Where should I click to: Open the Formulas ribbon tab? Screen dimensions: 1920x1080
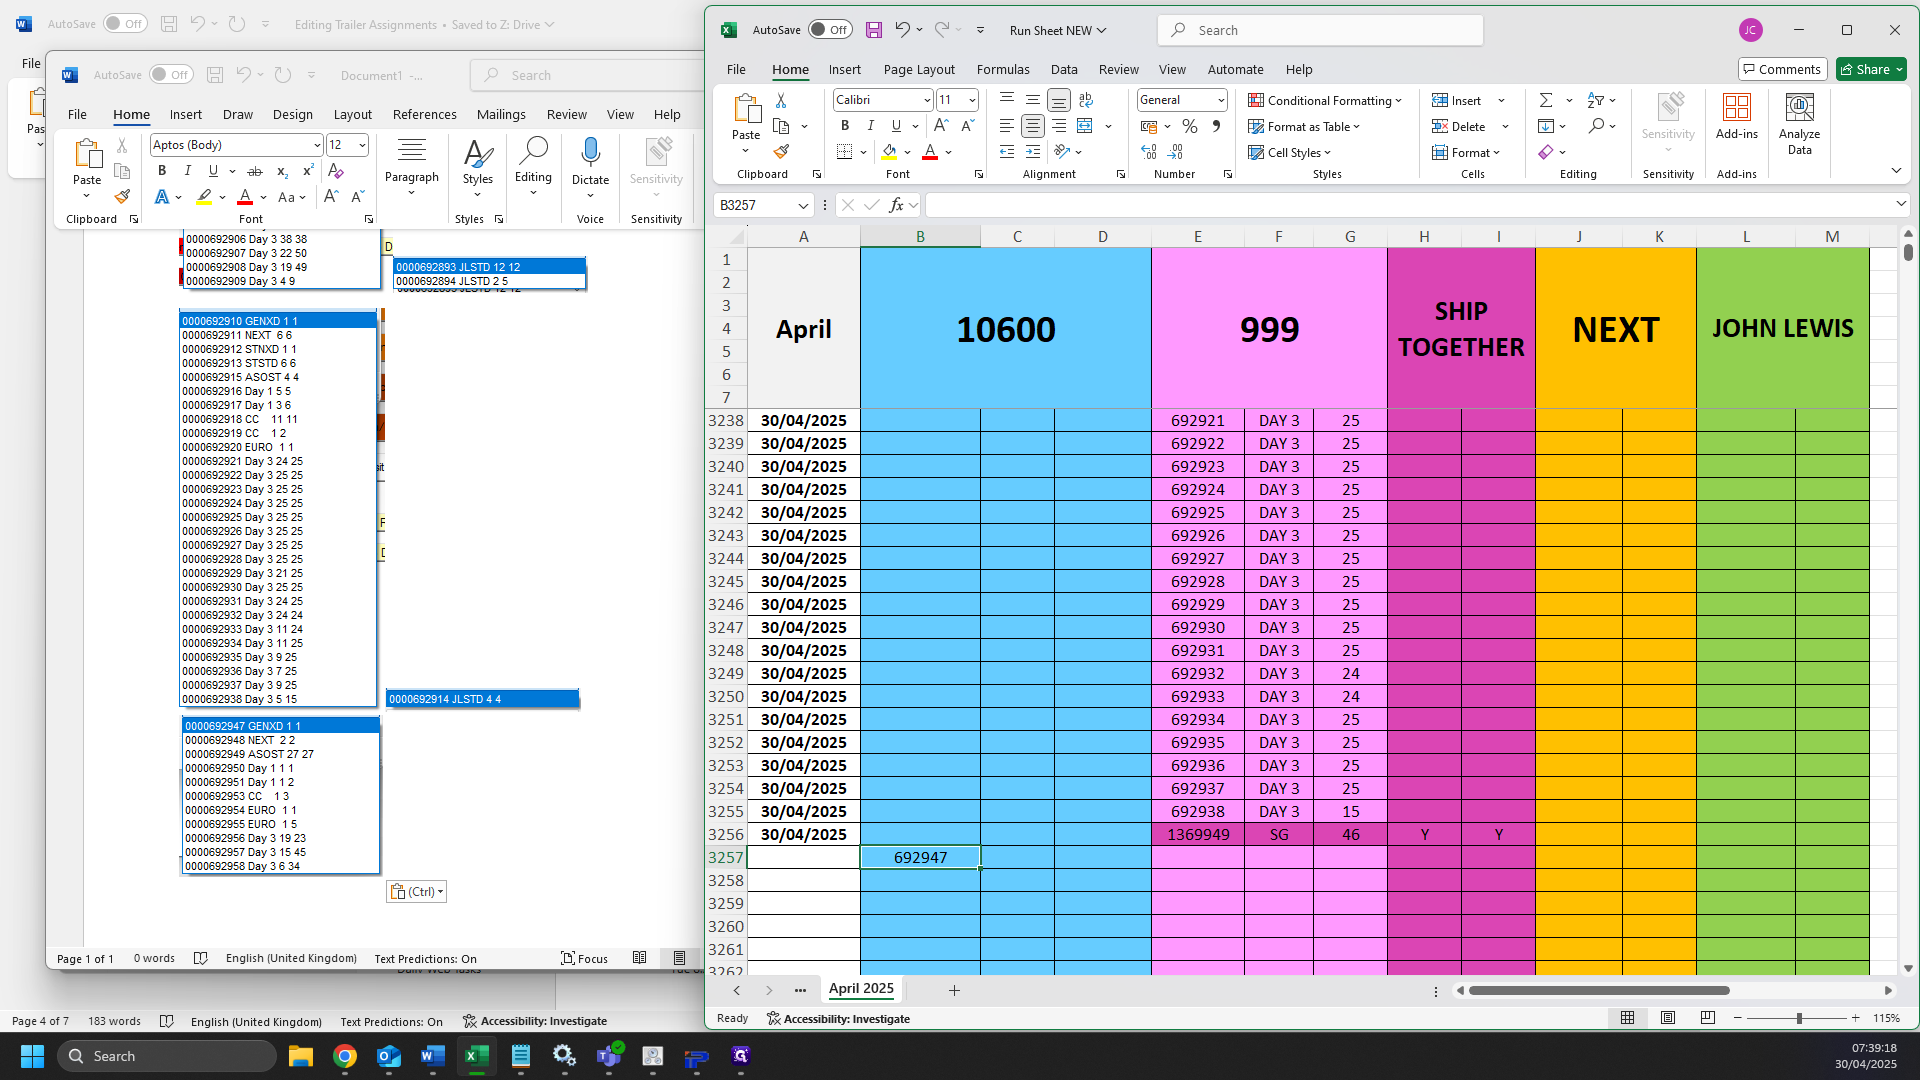(x=1003, y=70)
